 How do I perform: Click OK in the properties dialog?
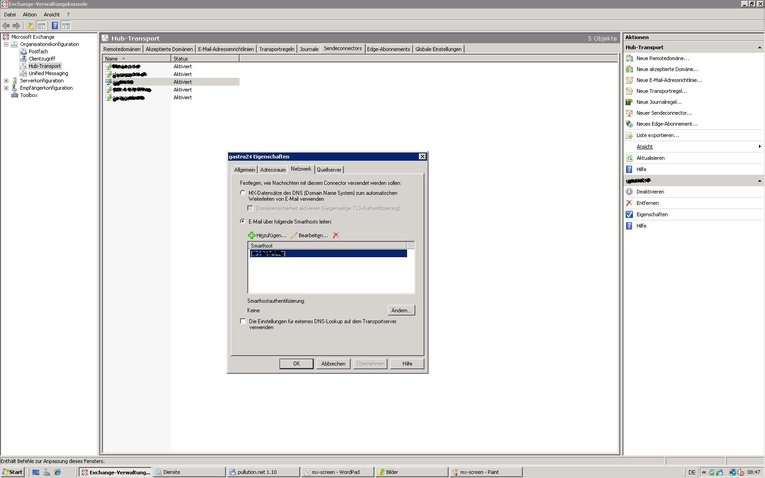pyautogui.click(x=296, y=364)
